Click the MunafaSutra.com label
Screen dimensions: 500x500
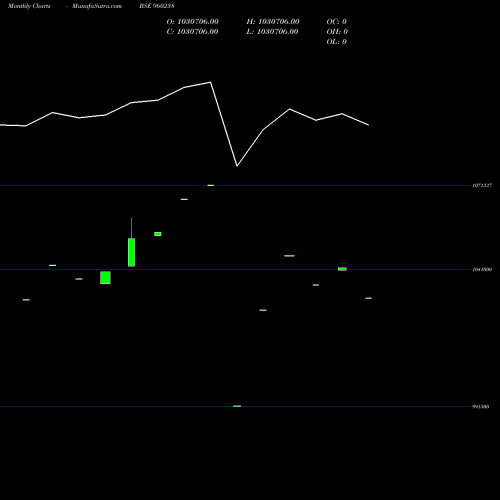coord(97,6)
